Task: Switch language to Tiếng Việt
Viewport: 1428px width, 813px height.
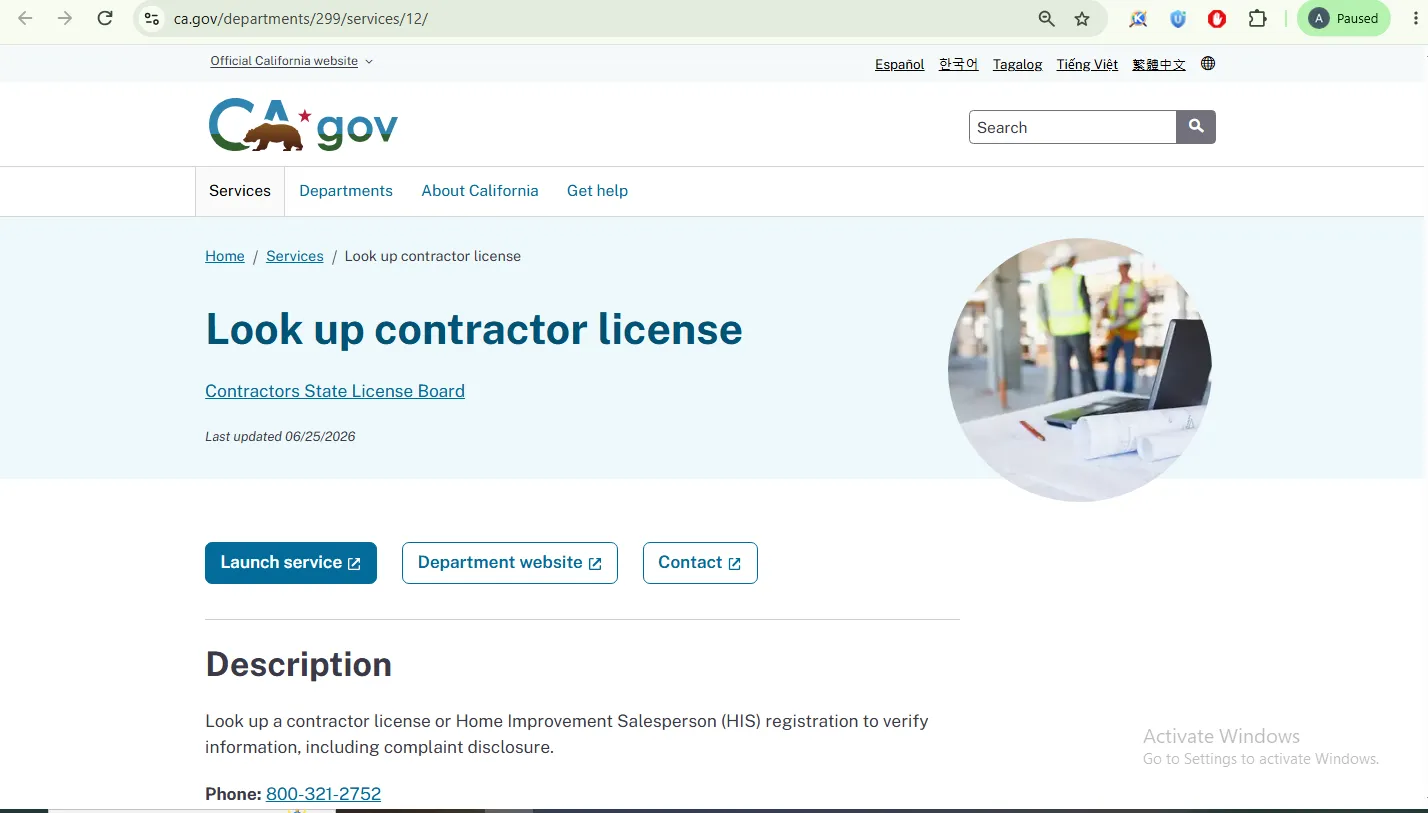Action: [x=1087, y=64]
